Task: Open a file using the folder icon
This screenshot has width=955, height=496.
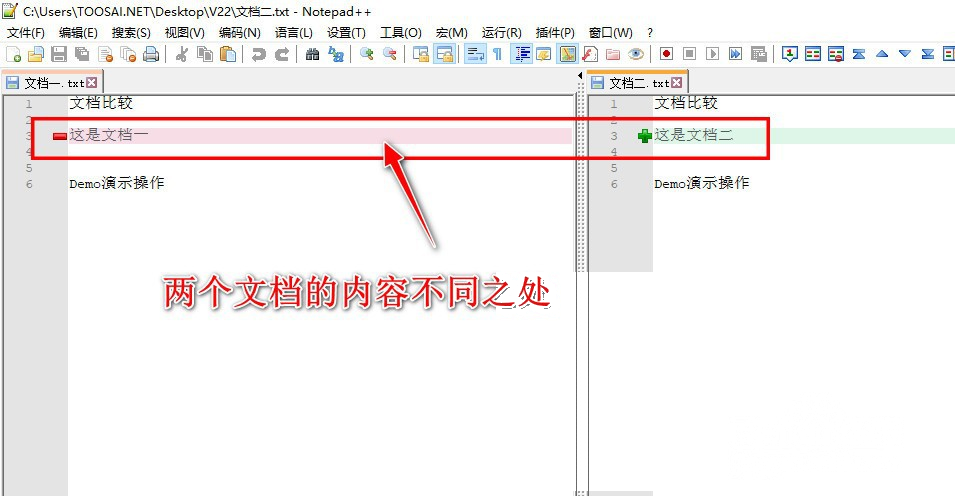Action: (x=36, y=54)
